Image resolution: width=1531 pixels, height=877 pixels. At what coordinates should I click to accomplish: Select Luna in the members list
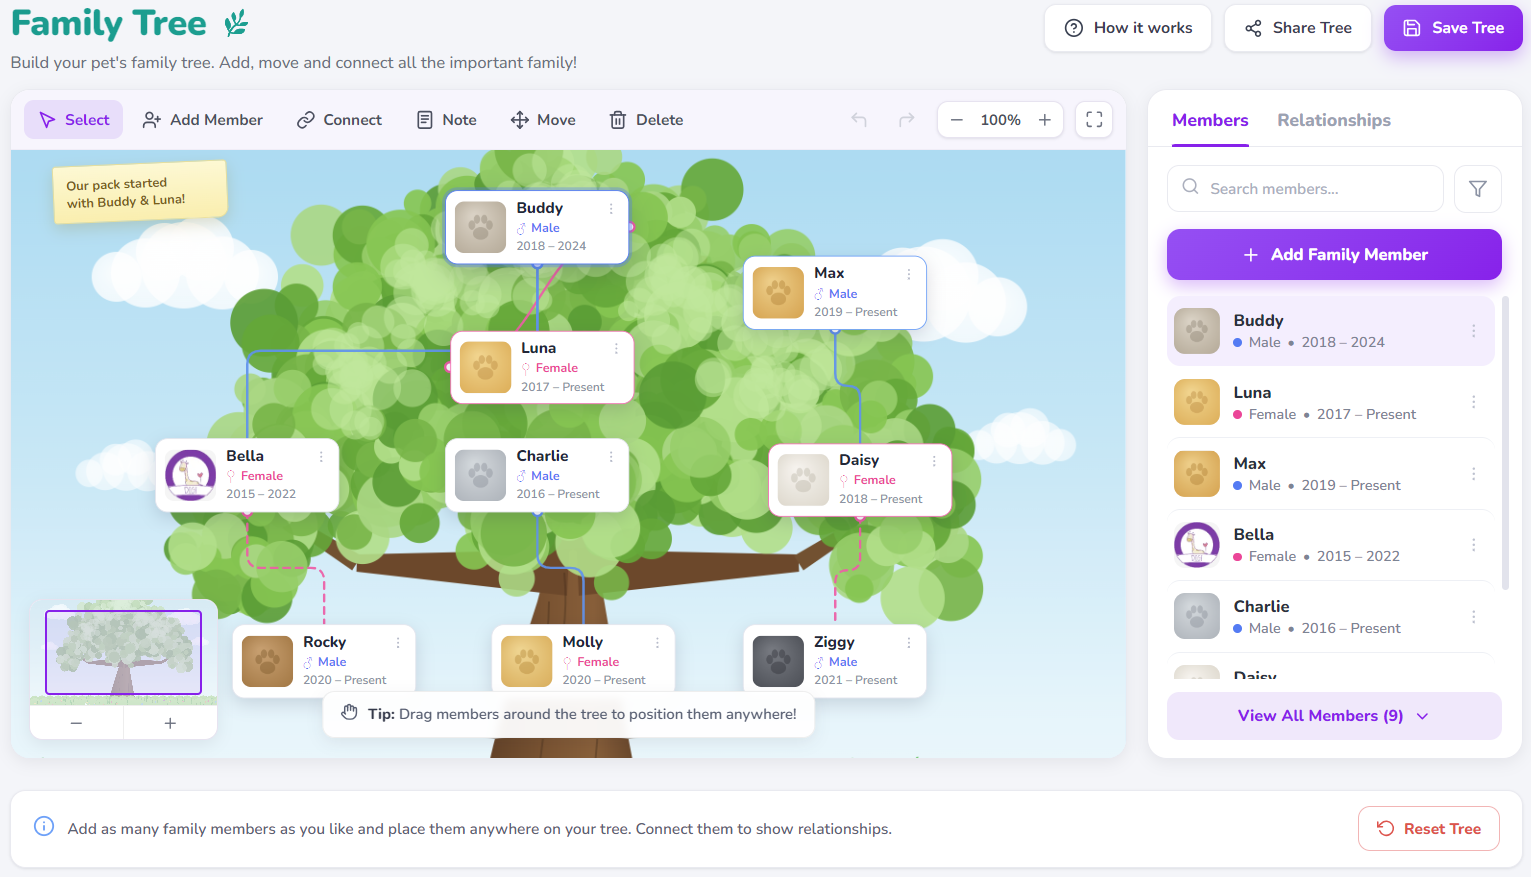click(x=1330, y=402)
